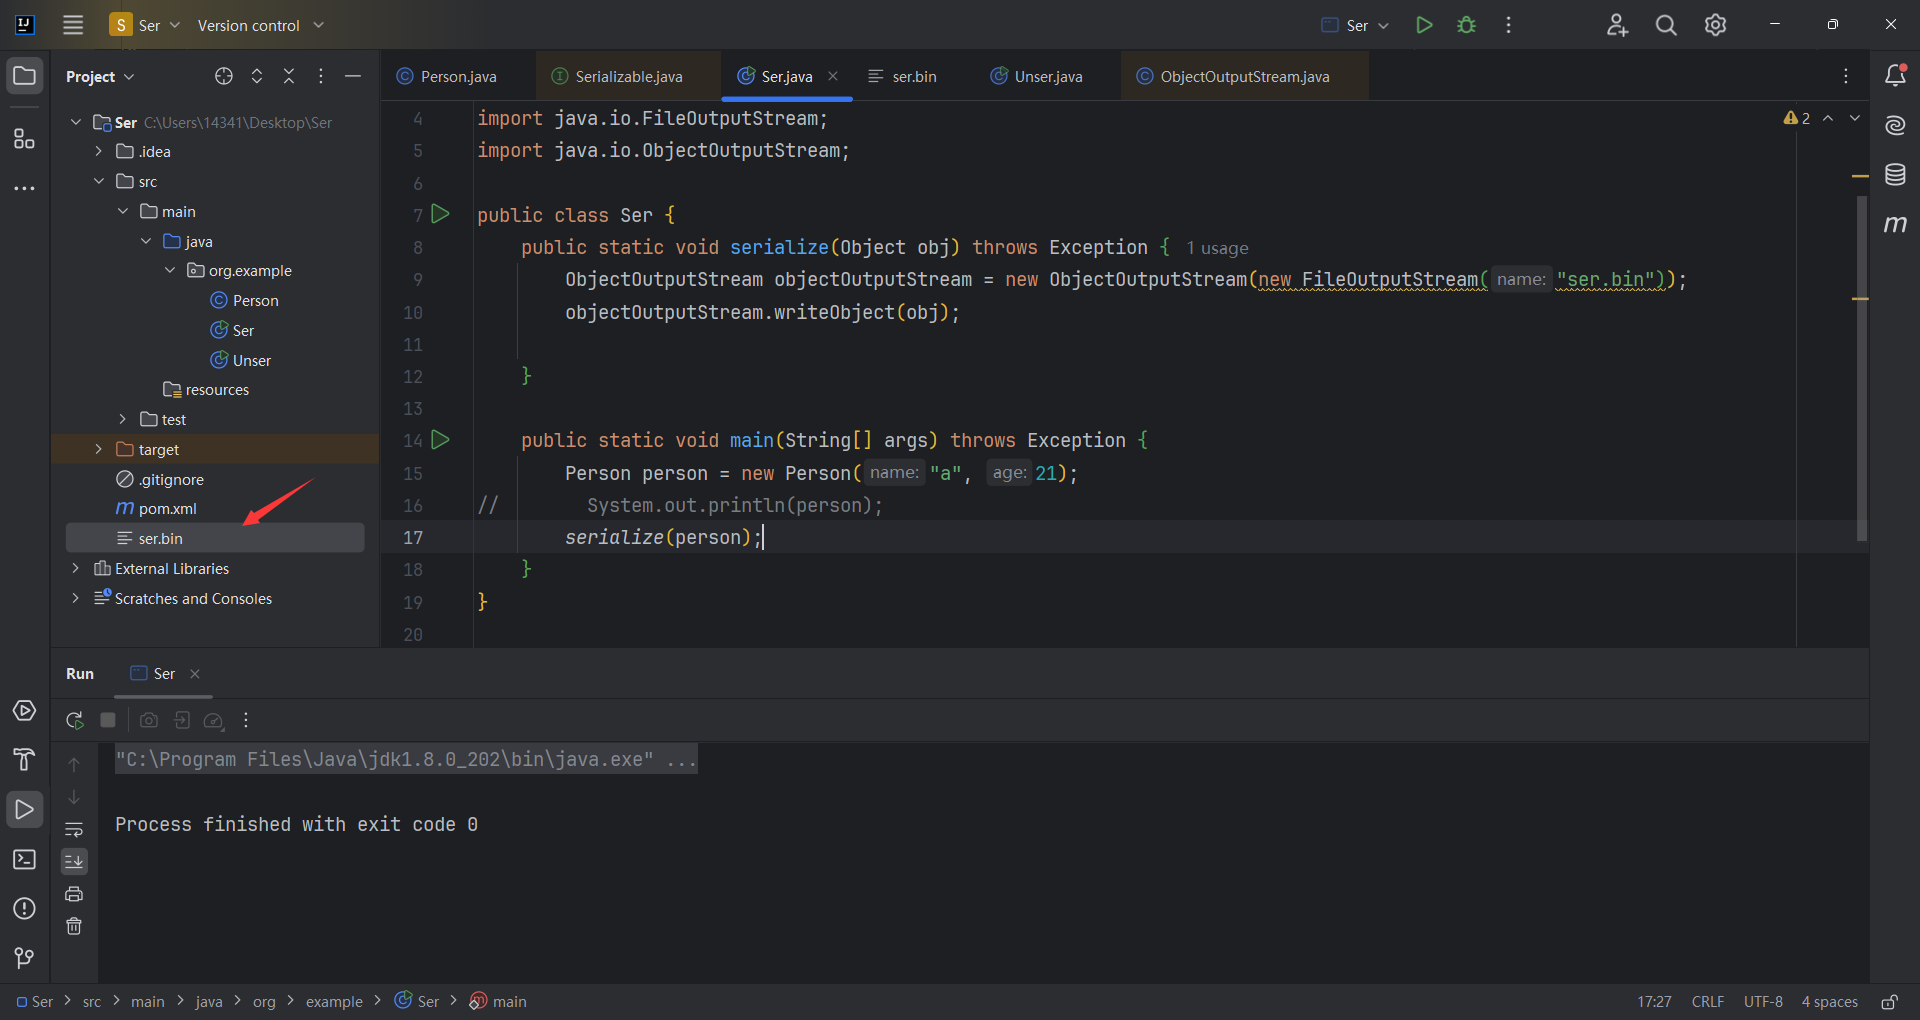Open pom.xml in project tree
Viewport: 1920px width, 1020px height.
(x=167, y=509)
